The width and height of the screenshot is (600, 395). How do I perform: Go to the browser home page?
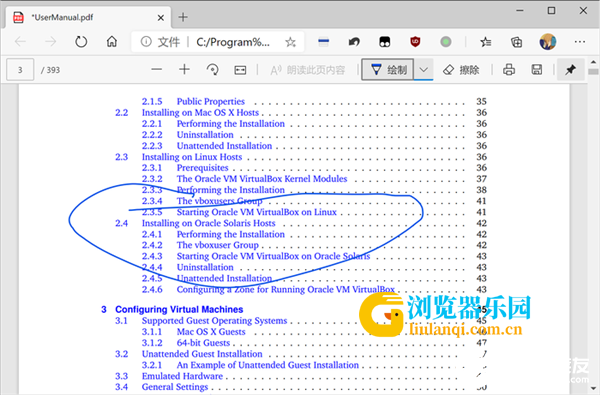click(112, 41)
